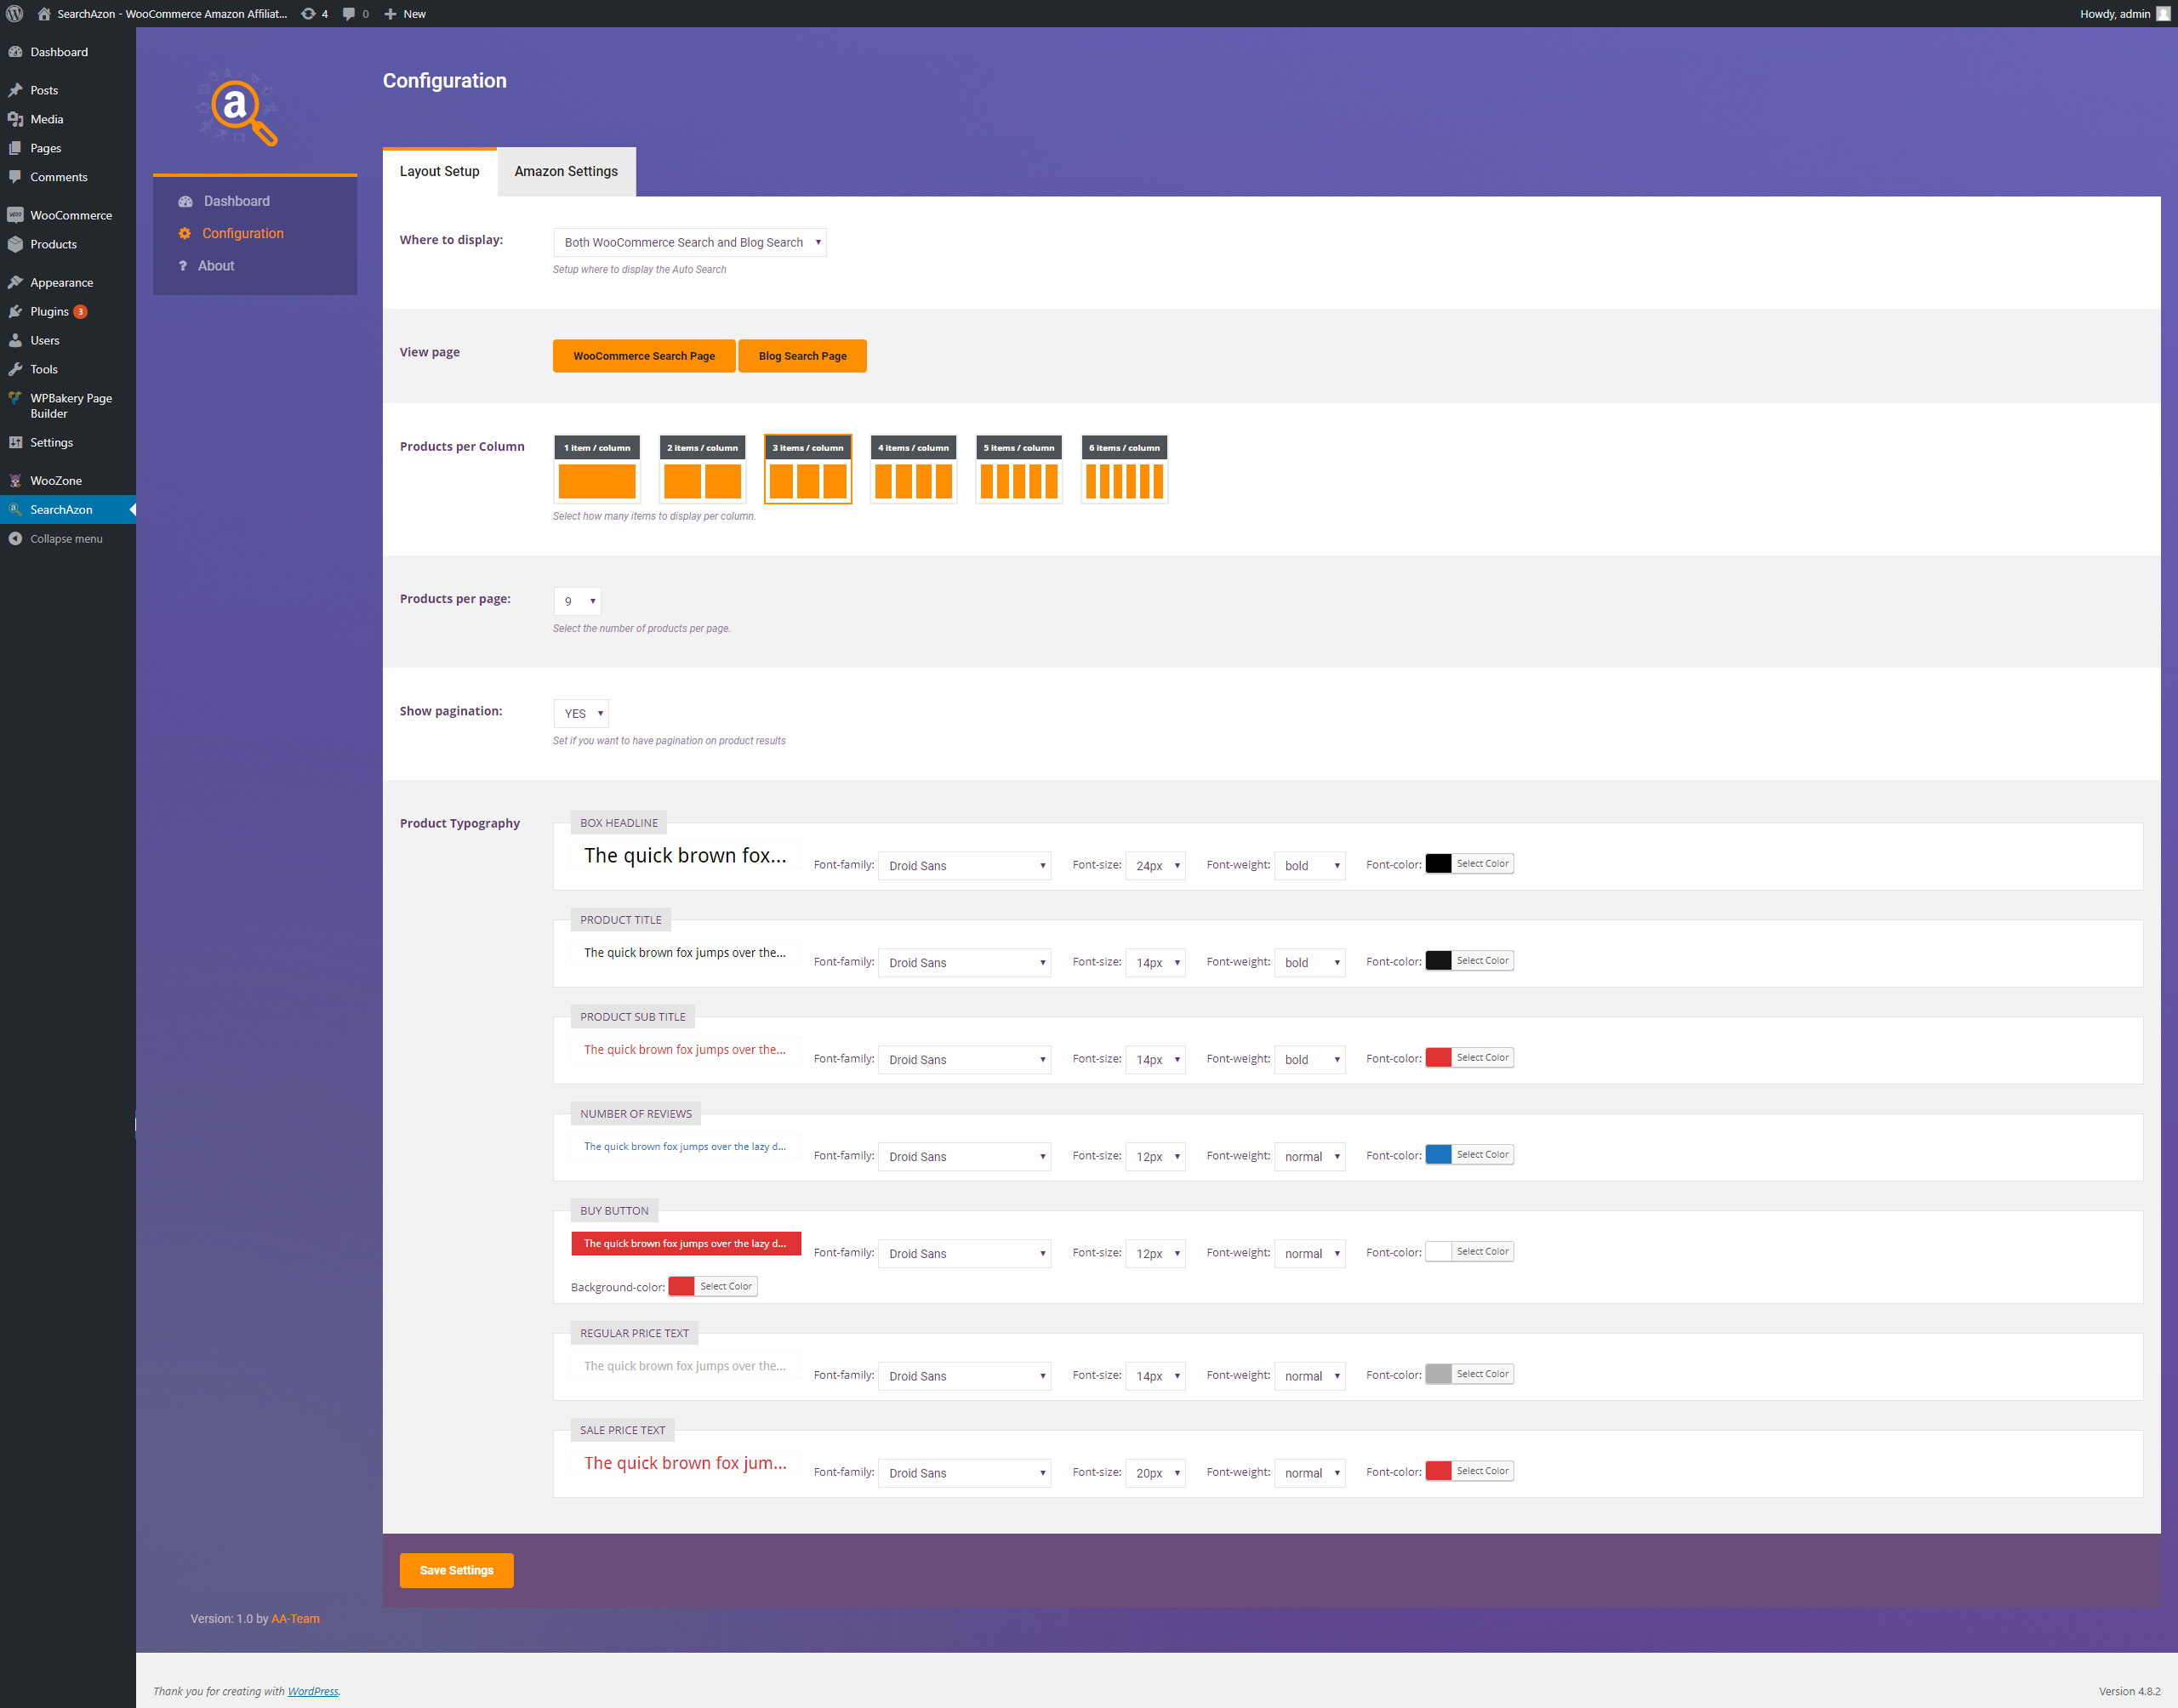Image resolution: width=2178 pixels, height=1708 pixels.
Task: Click the Dashboard gauge icon in WordPress sidebar
Action: [15, 52]
